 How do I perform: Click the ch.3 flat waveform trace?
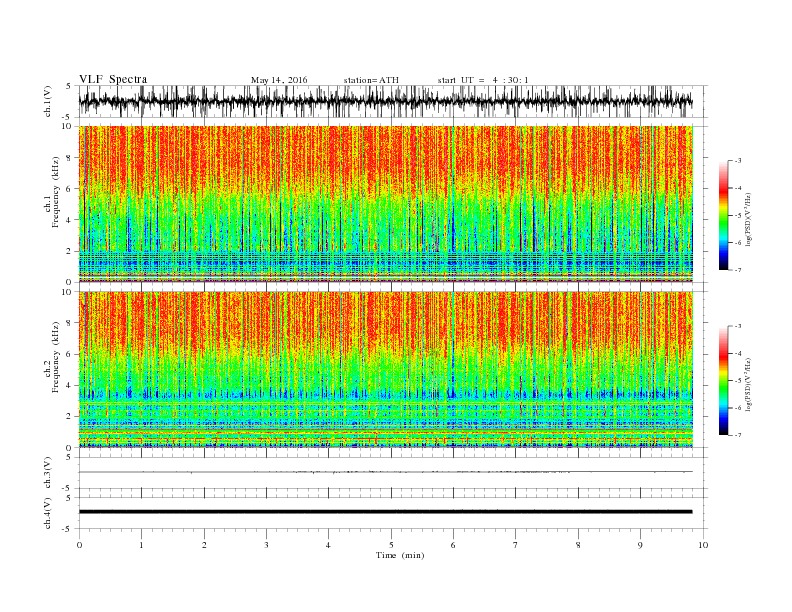[x=385, y=472]
